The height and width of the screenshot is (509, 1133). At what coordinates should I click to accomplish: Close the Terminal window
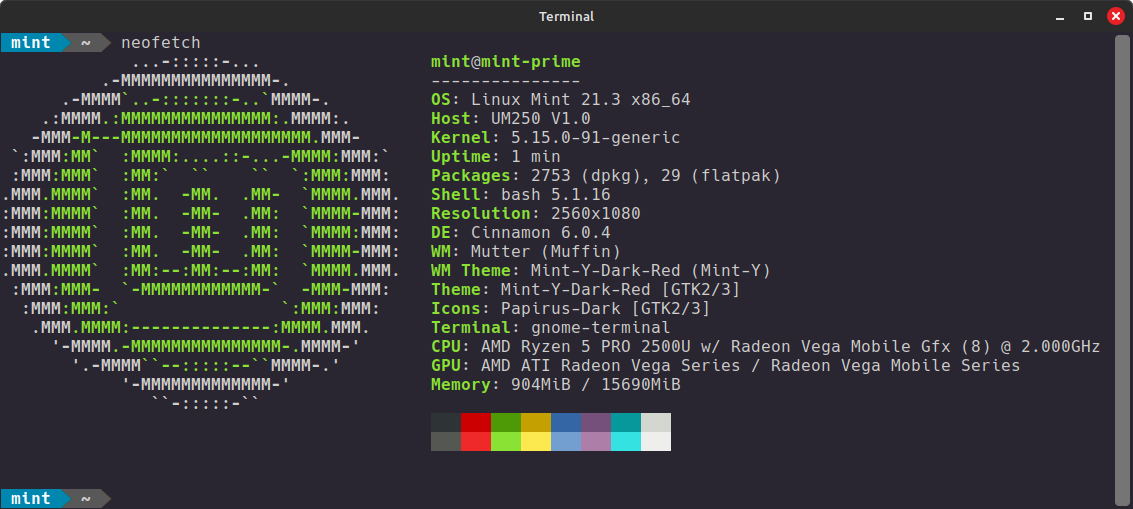click(x=1116, y=16)
